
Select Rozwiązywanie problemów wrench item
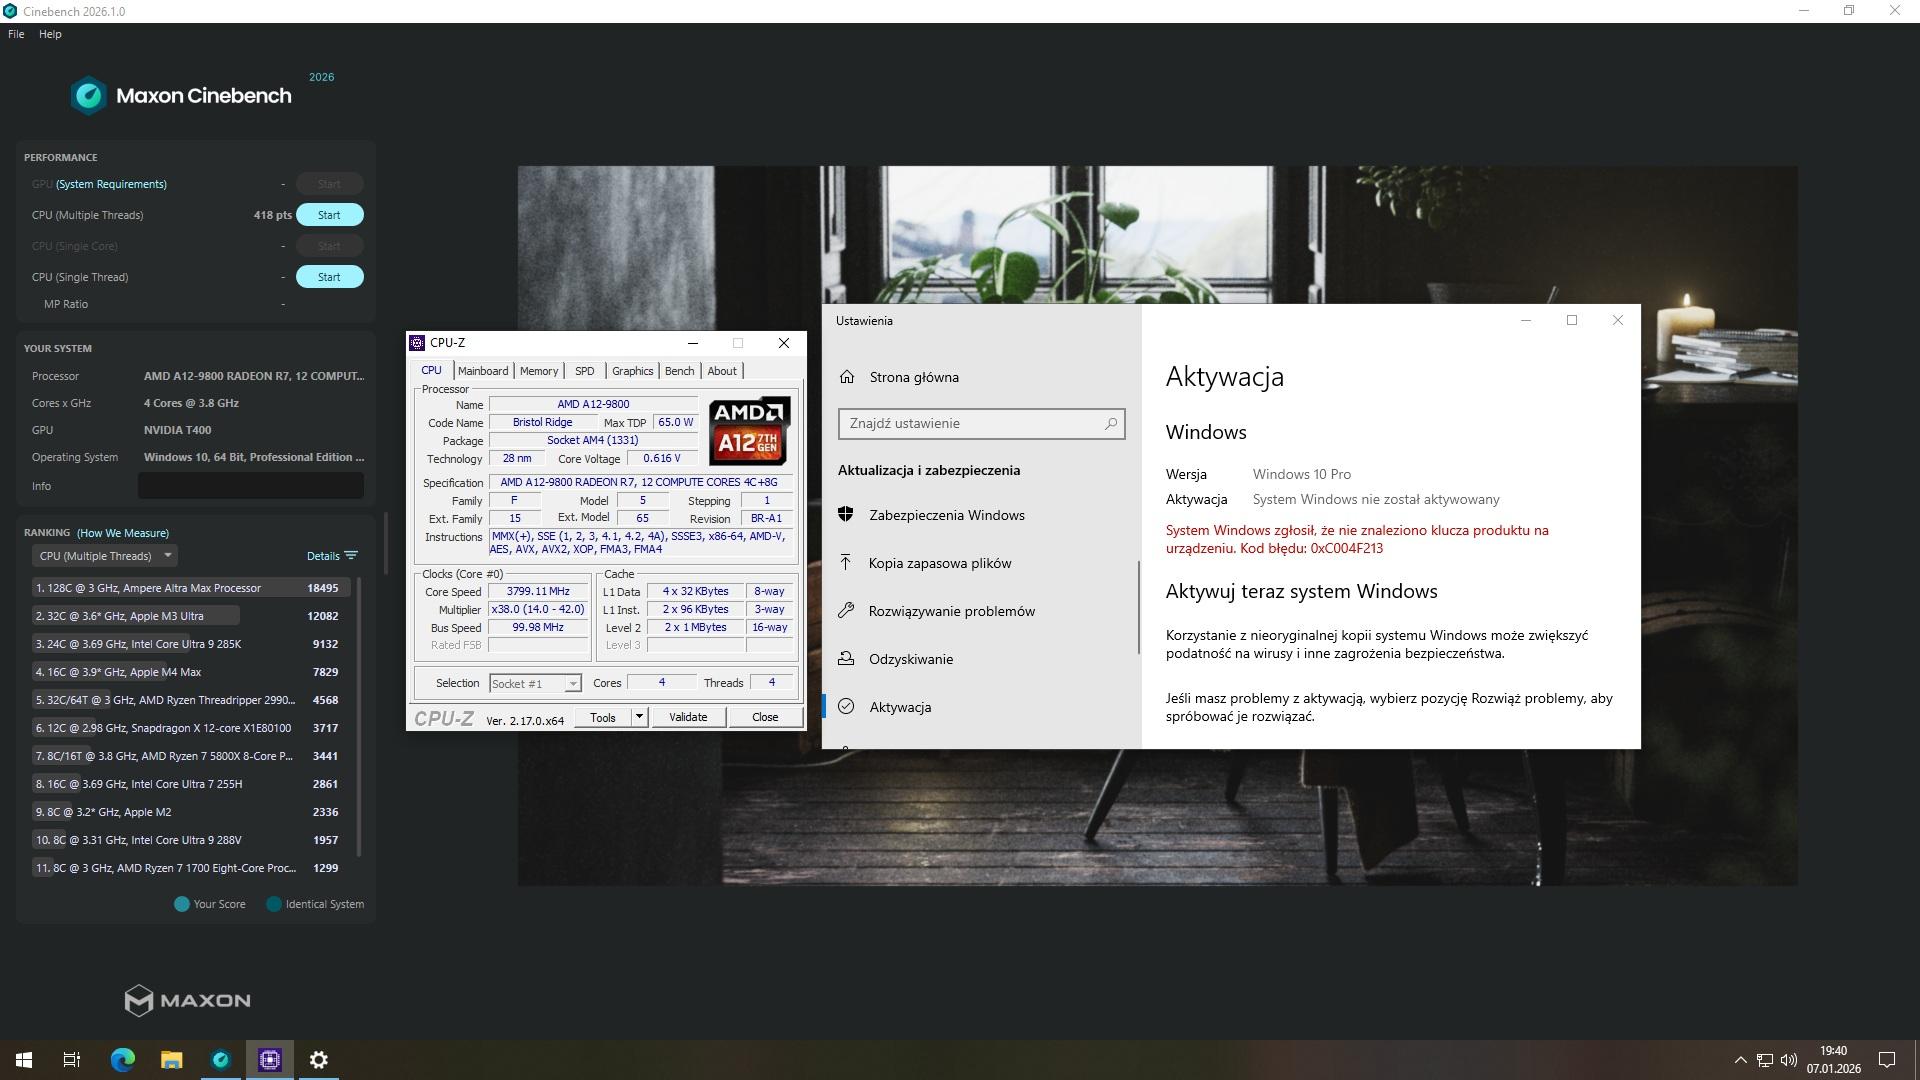click(951, 611)
